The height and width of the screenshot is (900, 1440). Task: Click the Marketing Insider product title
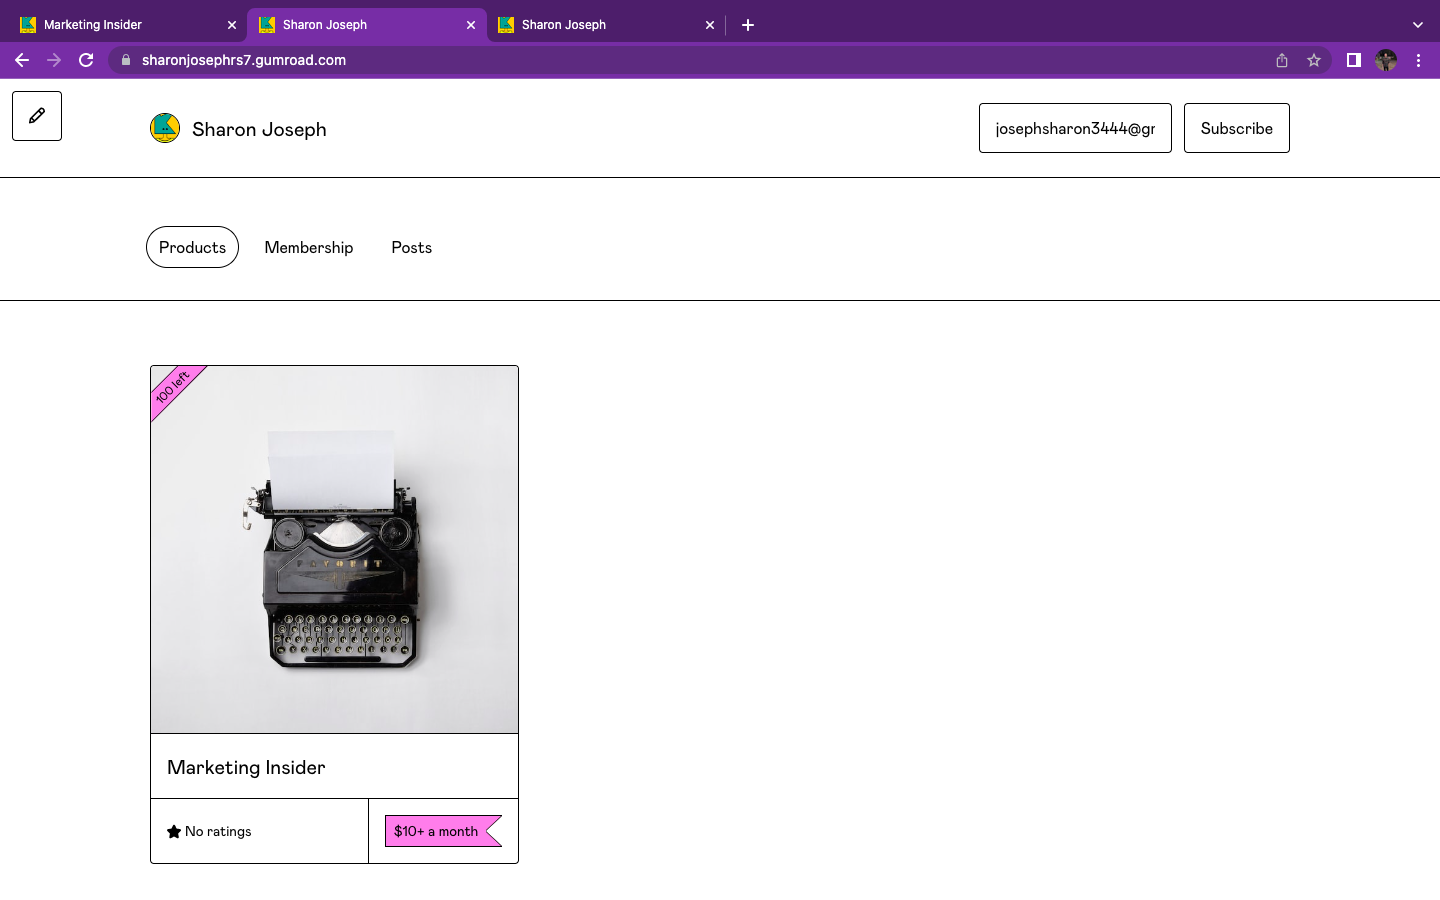pyautogui.click(x=246, y=767)
